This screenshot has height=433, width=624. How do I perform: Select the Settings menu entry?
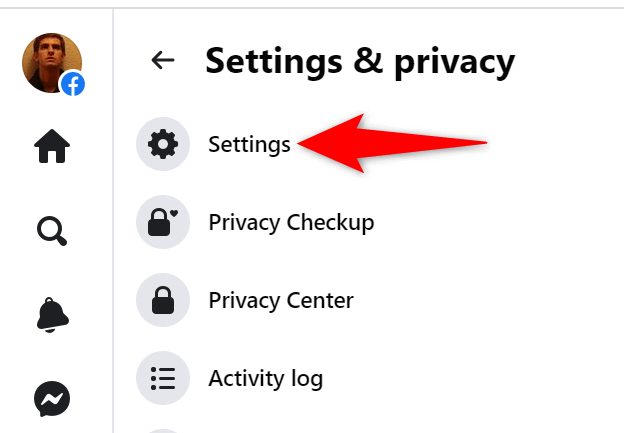pos(249,145)
